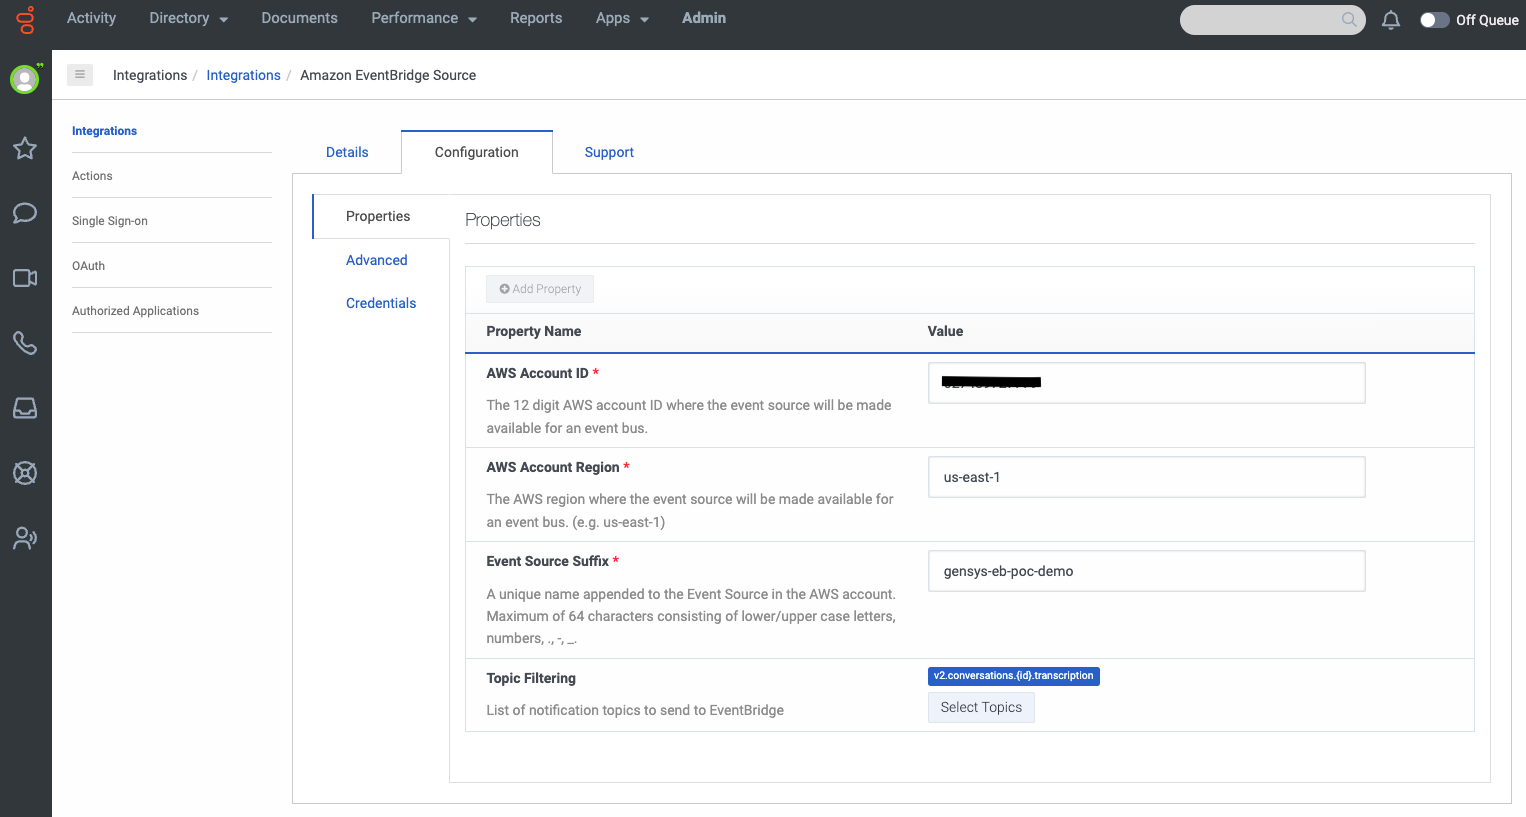Click the Value column header
1526x817 pixels.
pyautogui.click(x=945, y=331)
